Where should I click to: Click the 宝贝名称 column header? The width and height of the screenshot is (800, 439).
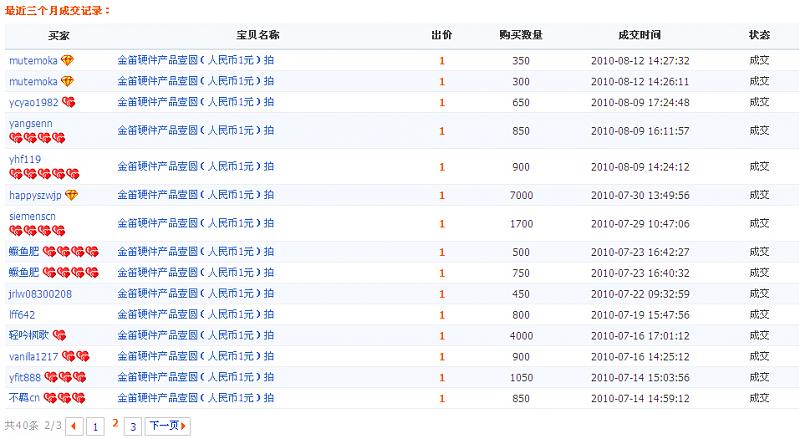point(258,35)
